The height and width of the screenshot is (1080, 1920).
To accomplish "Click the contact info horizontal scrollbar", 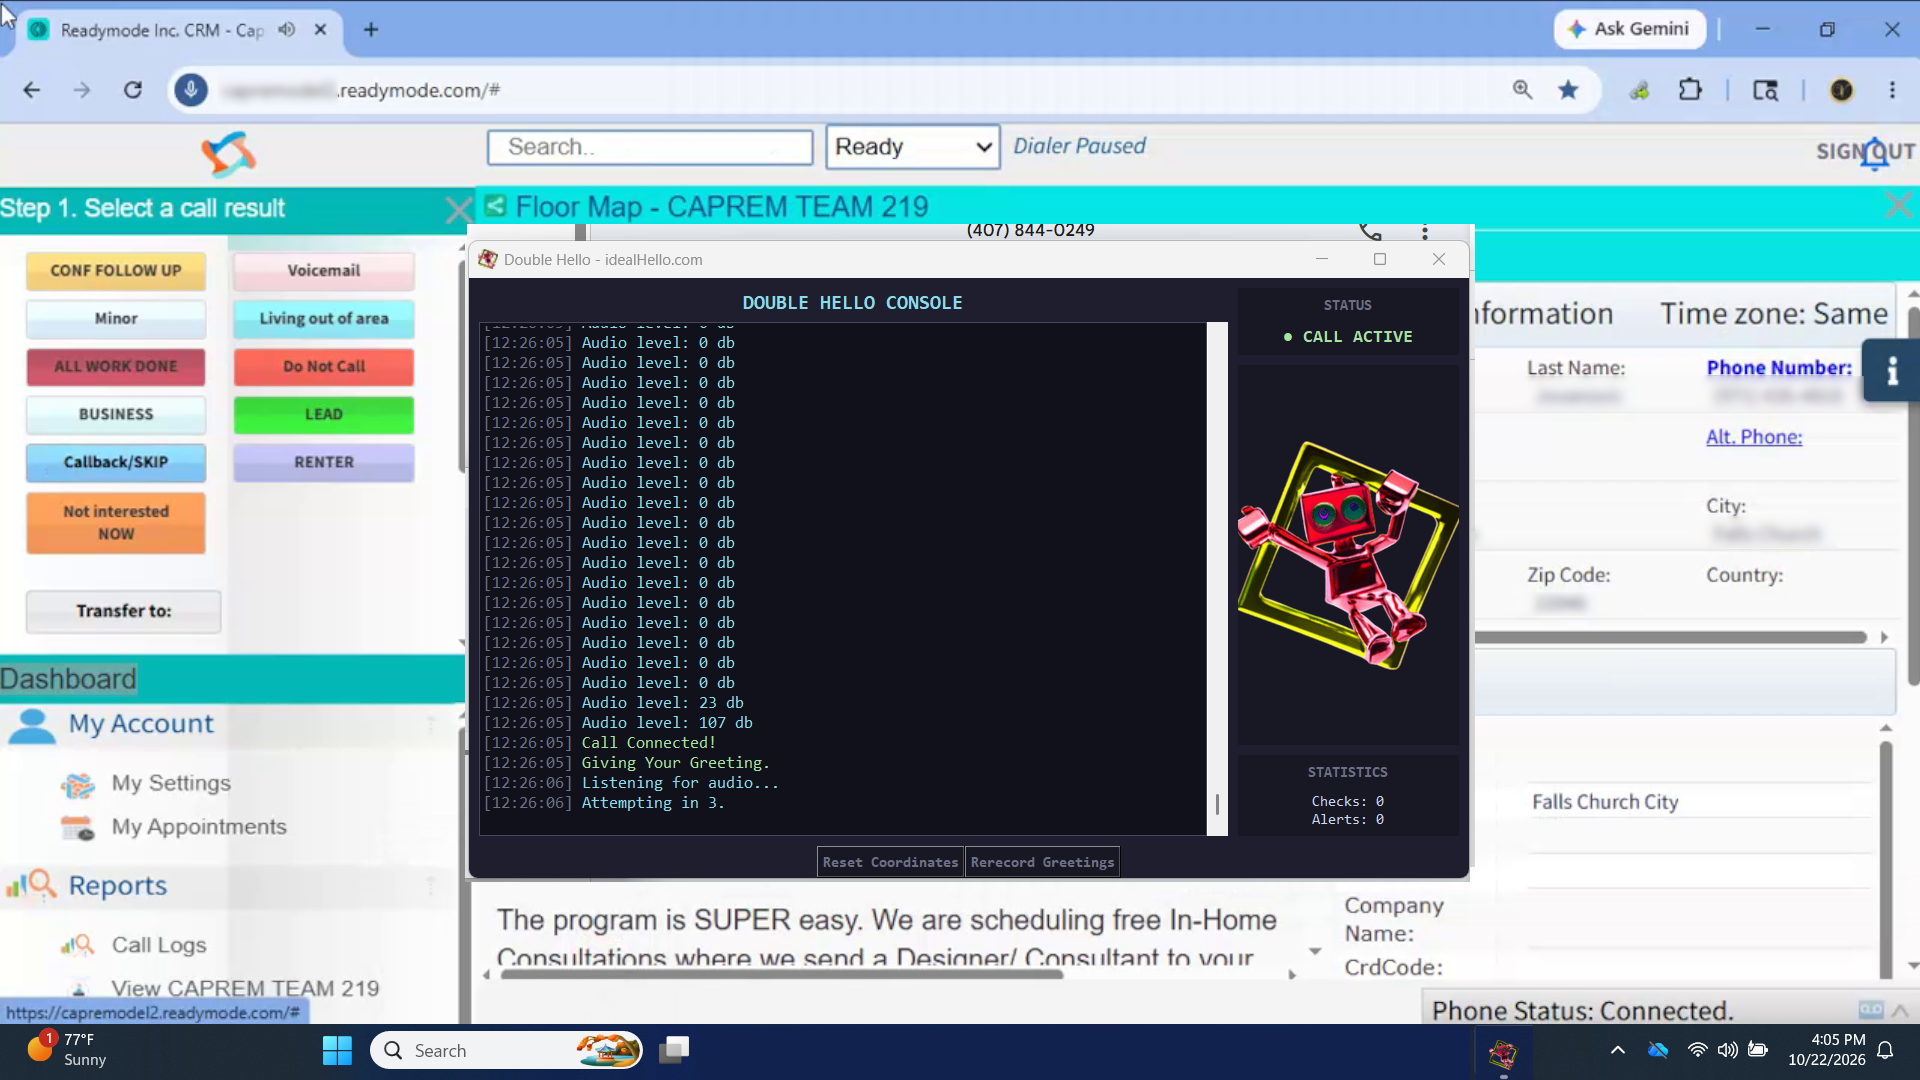I will point(1671,637).
